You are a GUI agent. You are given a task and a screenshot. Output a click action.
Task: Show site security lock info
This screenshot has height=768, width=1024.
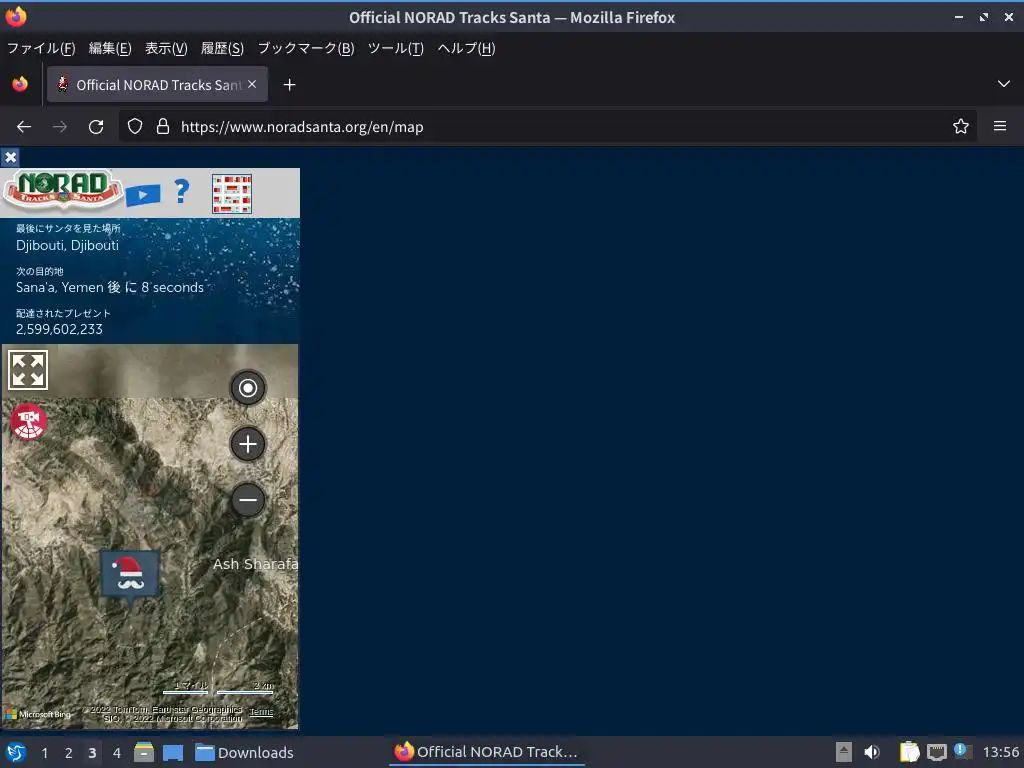pyautogui.click(x=163, y=127)
